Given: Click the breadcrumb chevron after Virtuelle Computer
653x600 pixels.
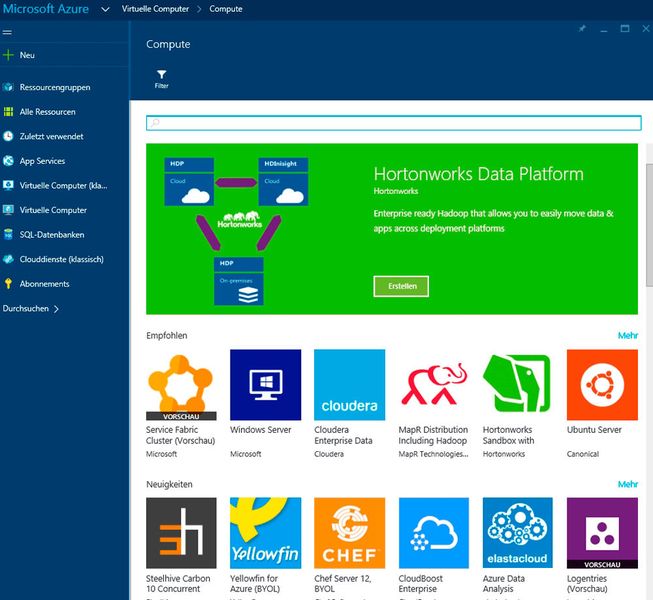Looking at the screenshot, I should tap(199, 9).
